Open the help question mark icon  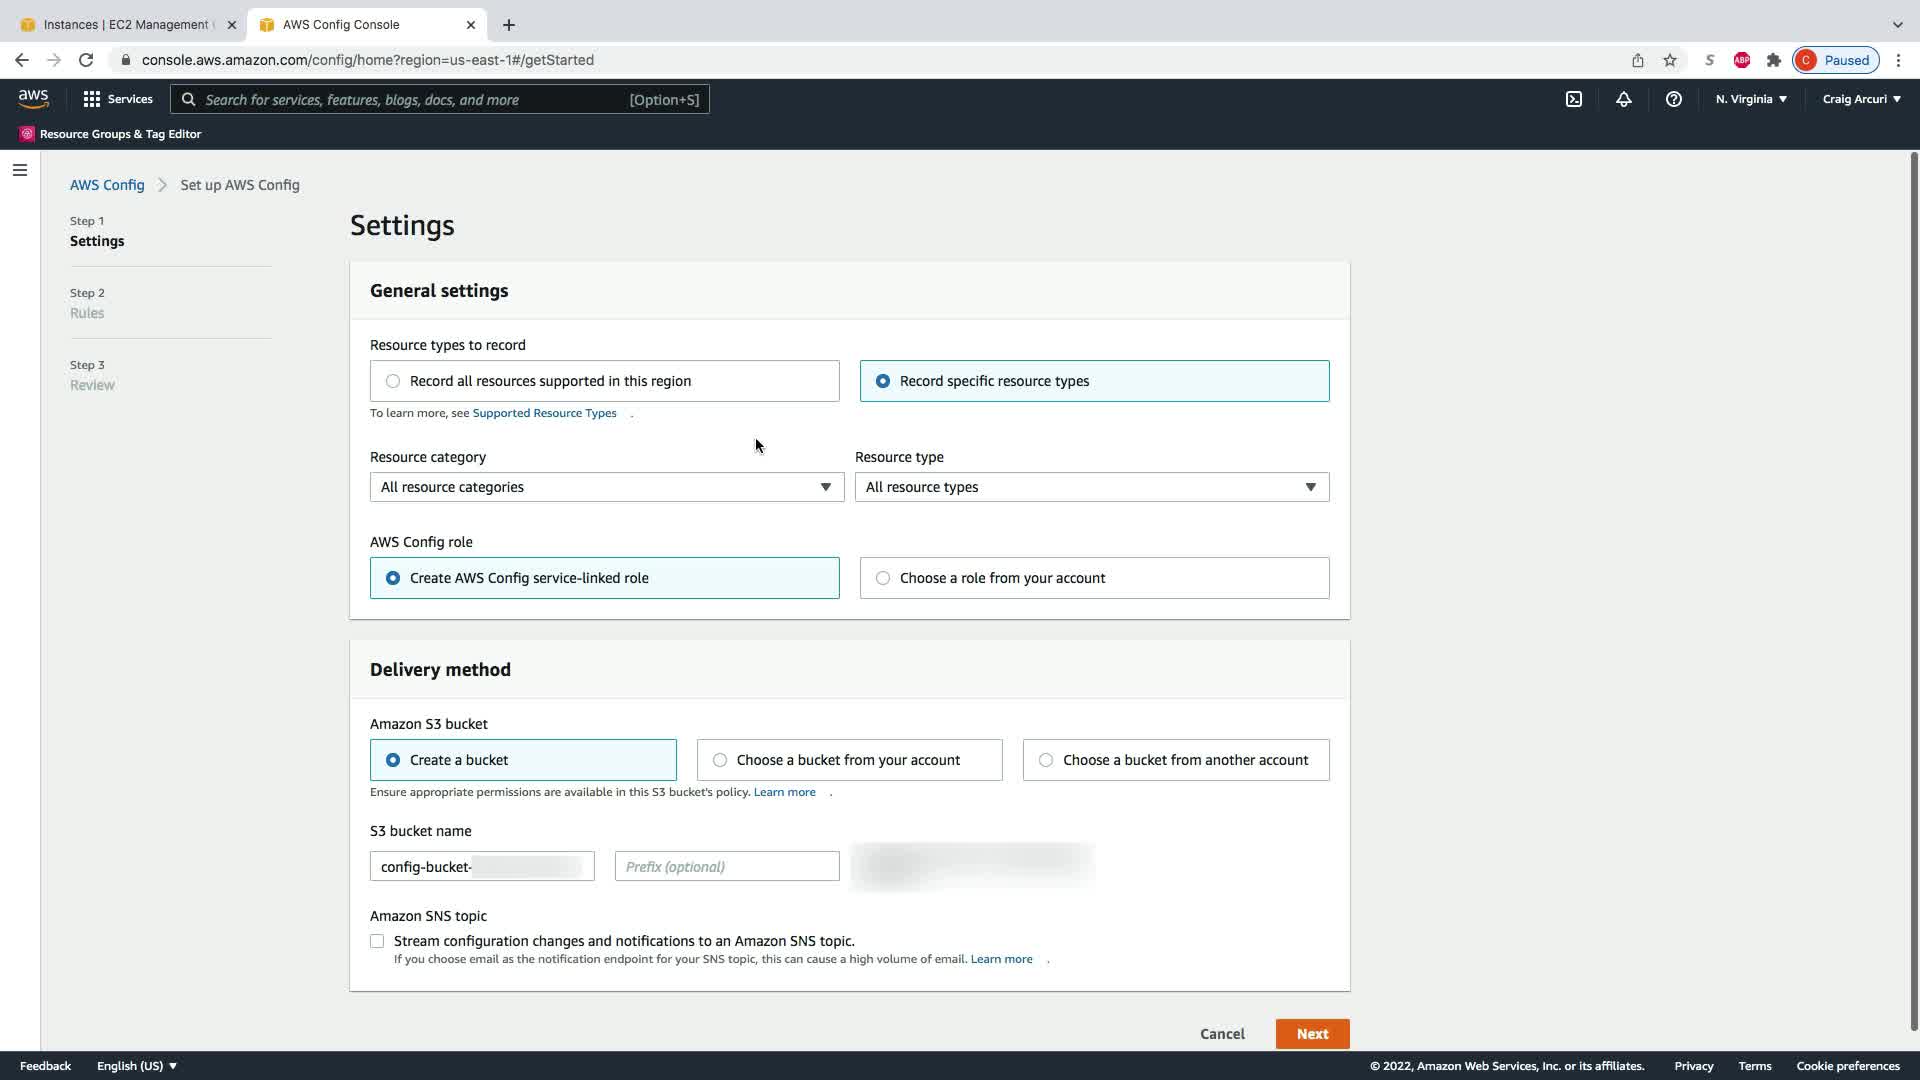click(1673, 99)
